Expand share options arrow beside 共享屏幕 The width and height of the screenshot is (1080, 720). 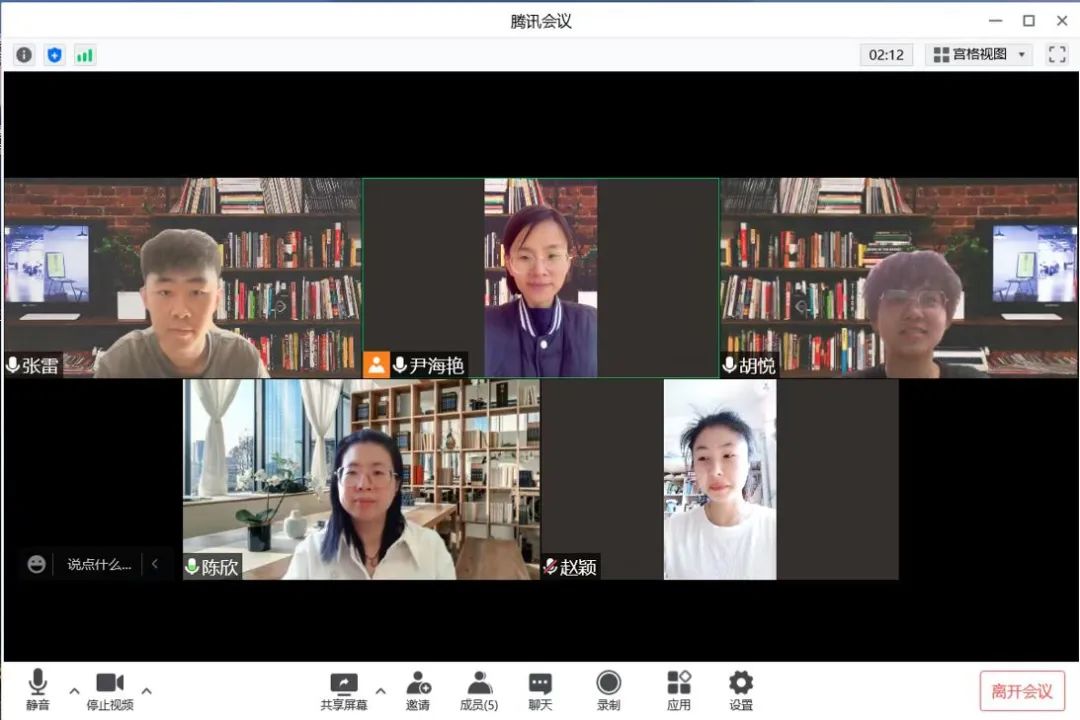380,690
